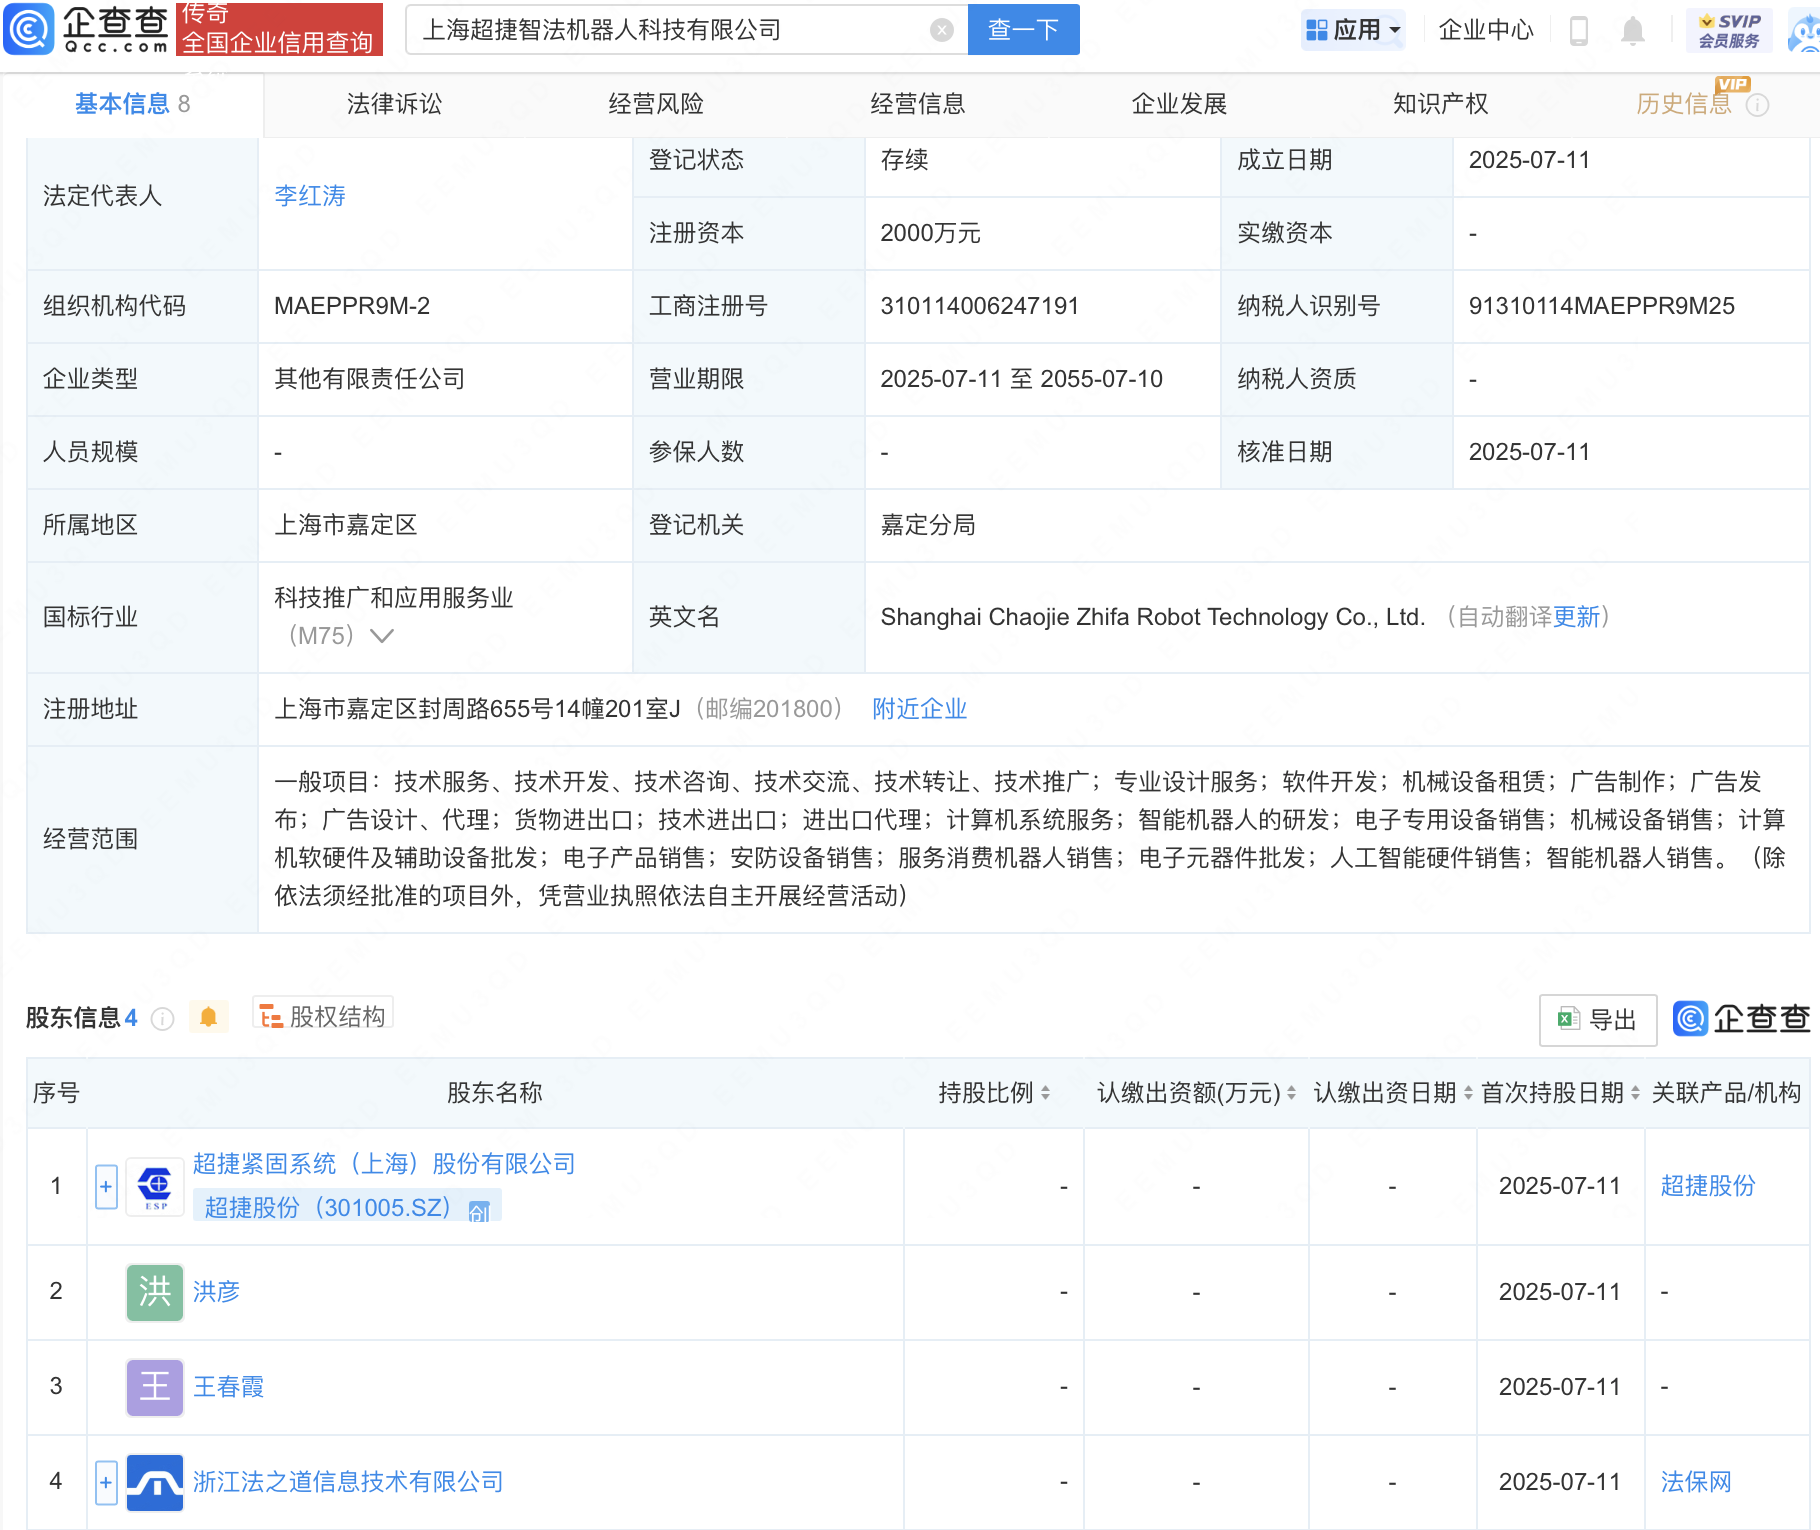Click the shareholder alert bell icon

(208, 1017)
